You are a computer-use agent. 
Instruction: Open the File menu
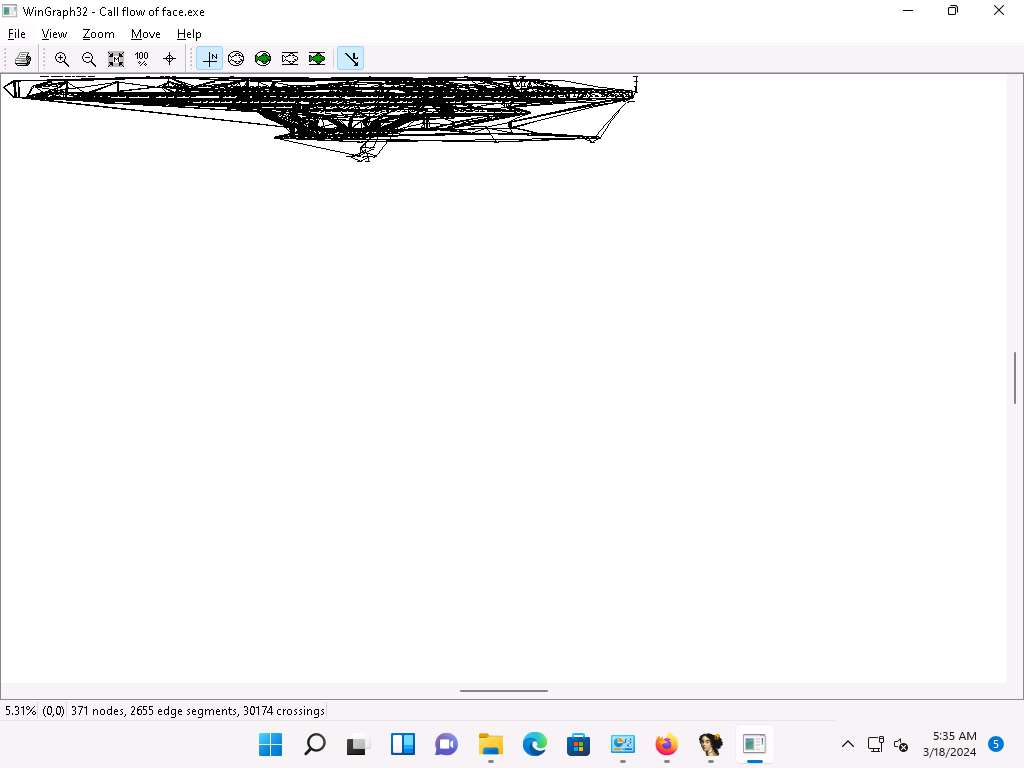[x=17, y=34]
